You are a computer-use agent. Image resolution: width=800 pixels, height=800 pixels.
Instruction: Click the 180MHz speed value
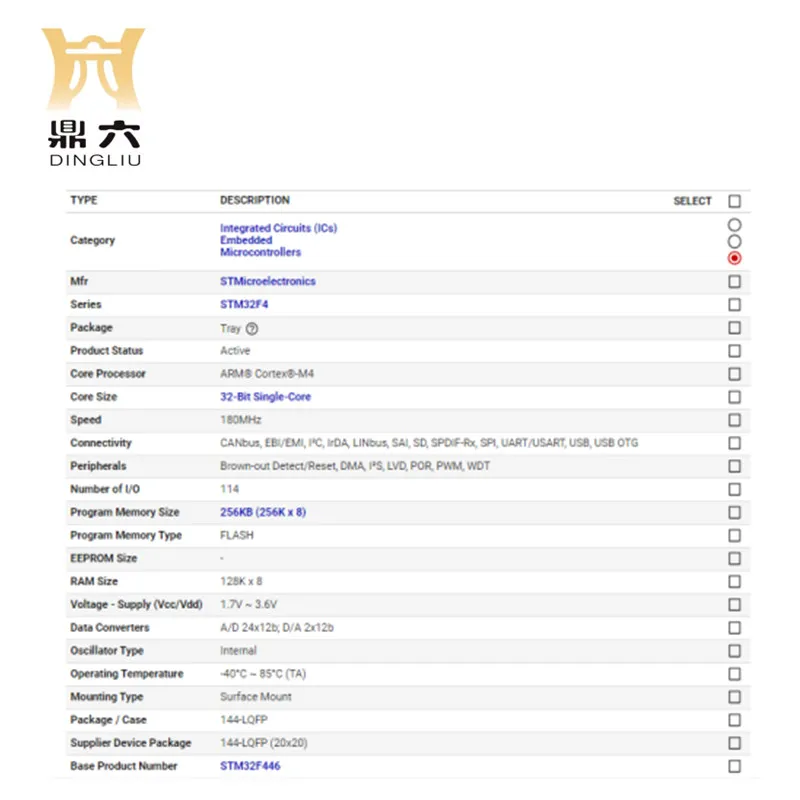click(x=240, y=419)
